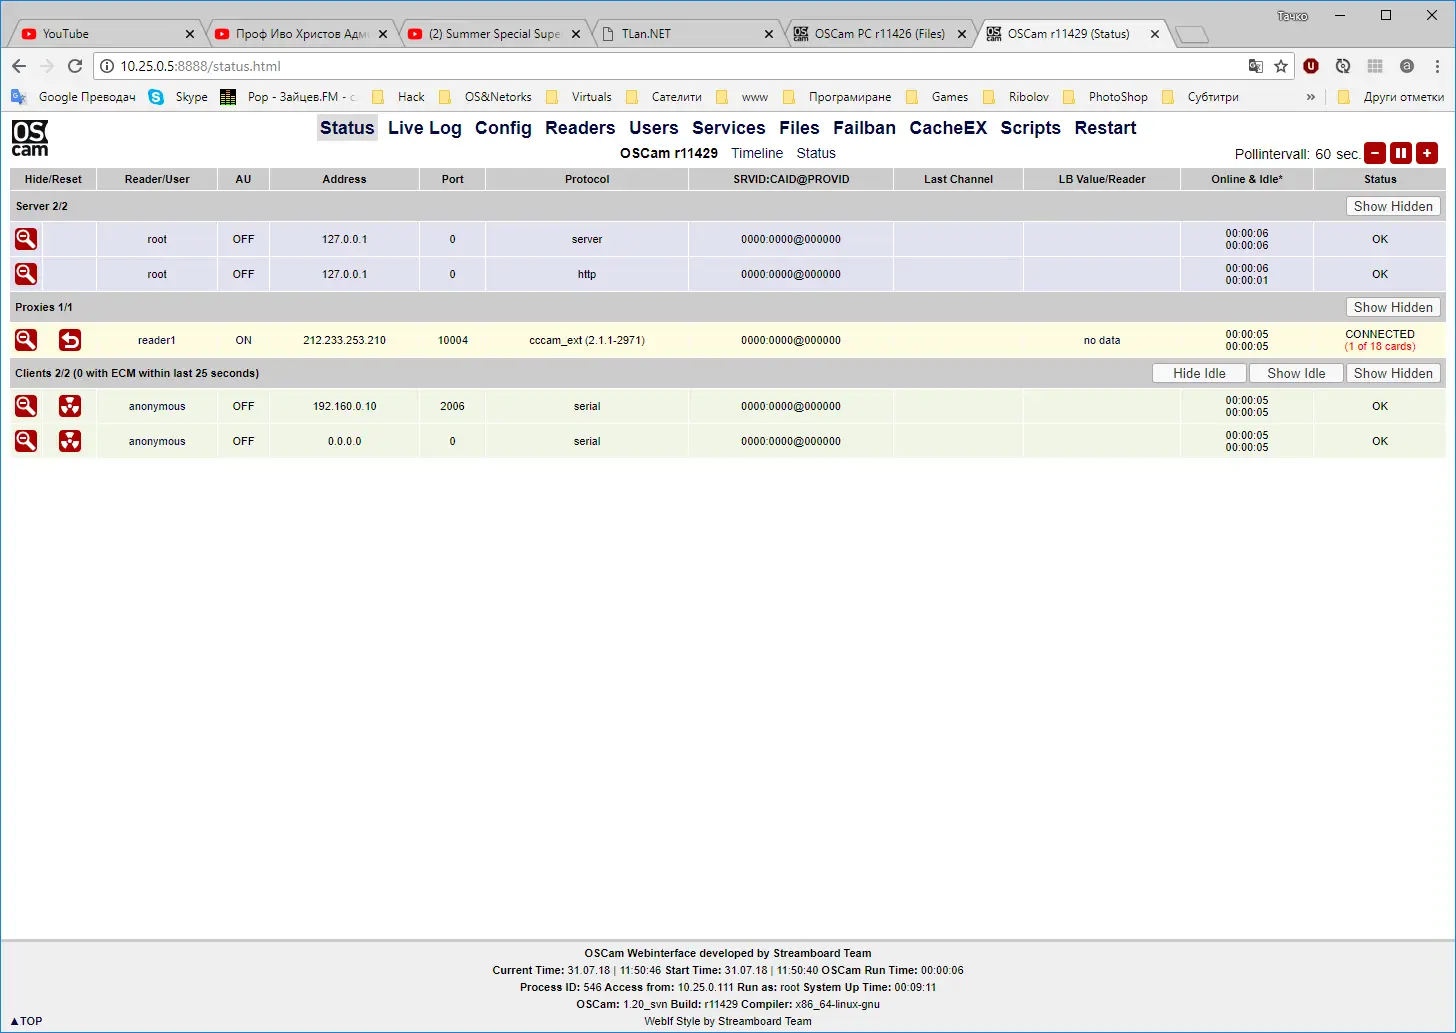Open the Сателити bookmarks folder
The image size is (1456, 1033).
point(664,97)
